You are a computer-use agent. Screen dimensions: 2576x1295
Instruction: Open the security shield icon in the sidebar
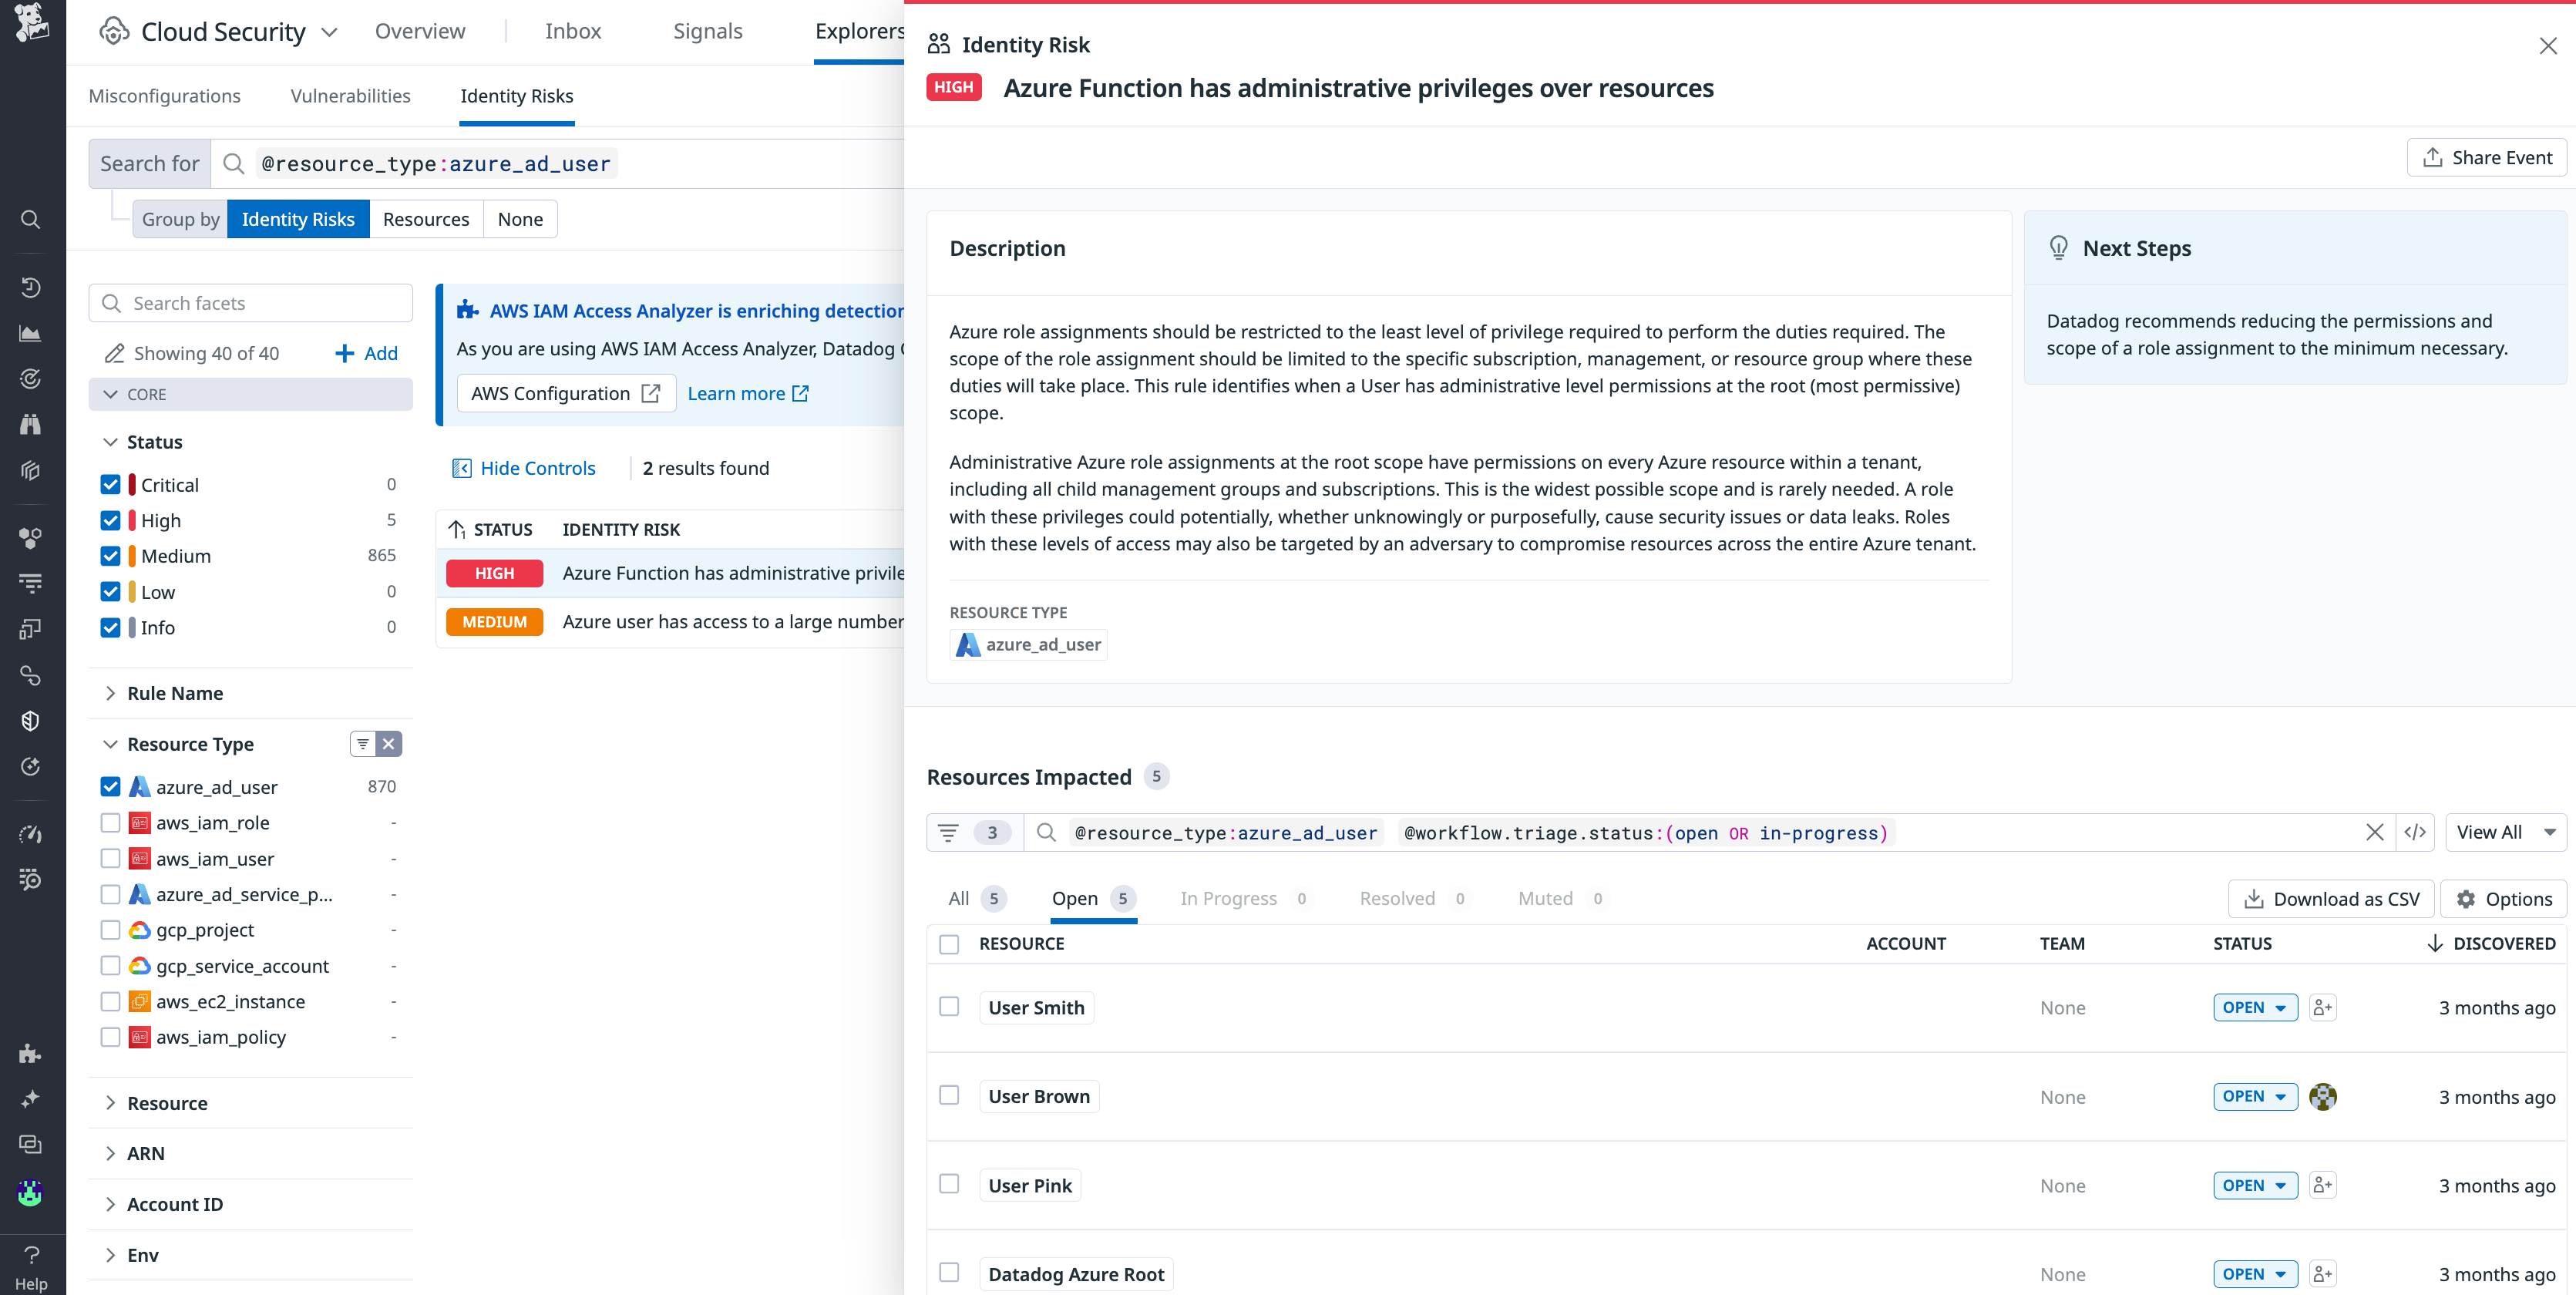[31, 720]
